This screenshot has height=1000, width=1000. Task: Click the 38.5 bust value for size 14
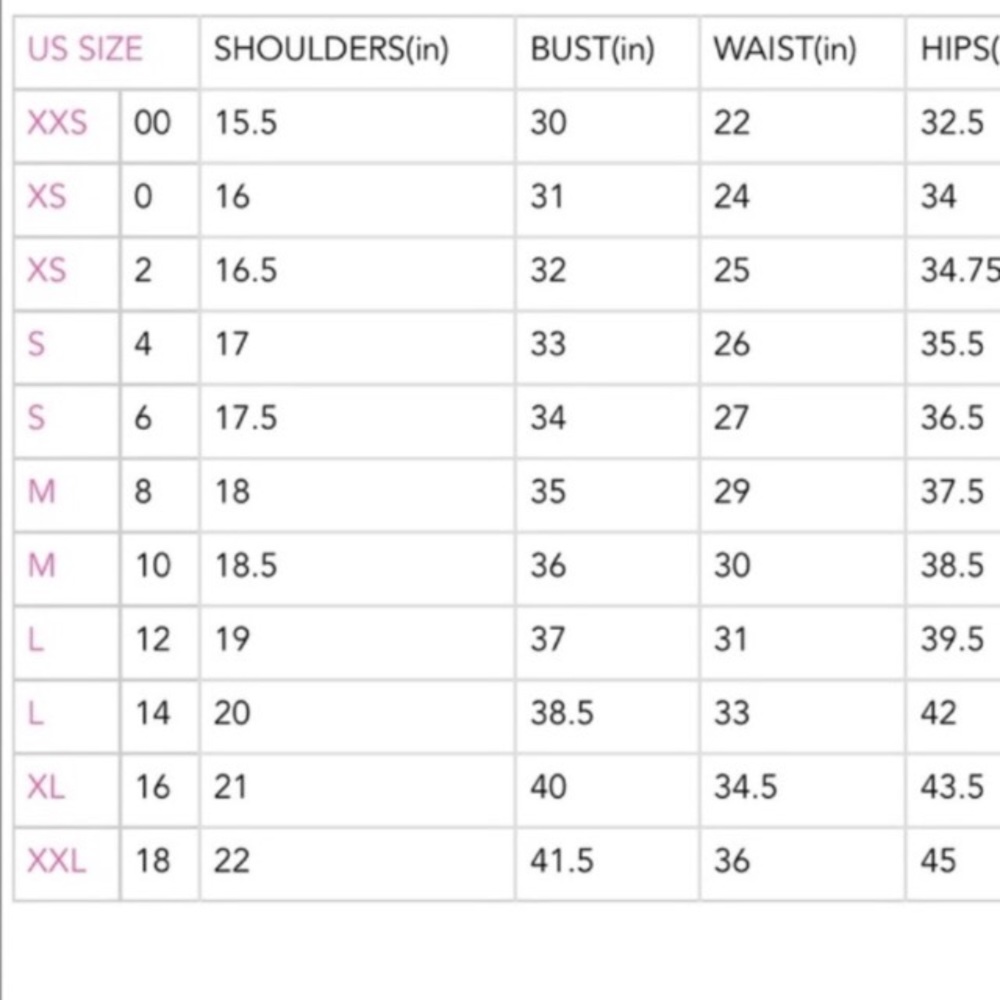[x=562, y=713]
